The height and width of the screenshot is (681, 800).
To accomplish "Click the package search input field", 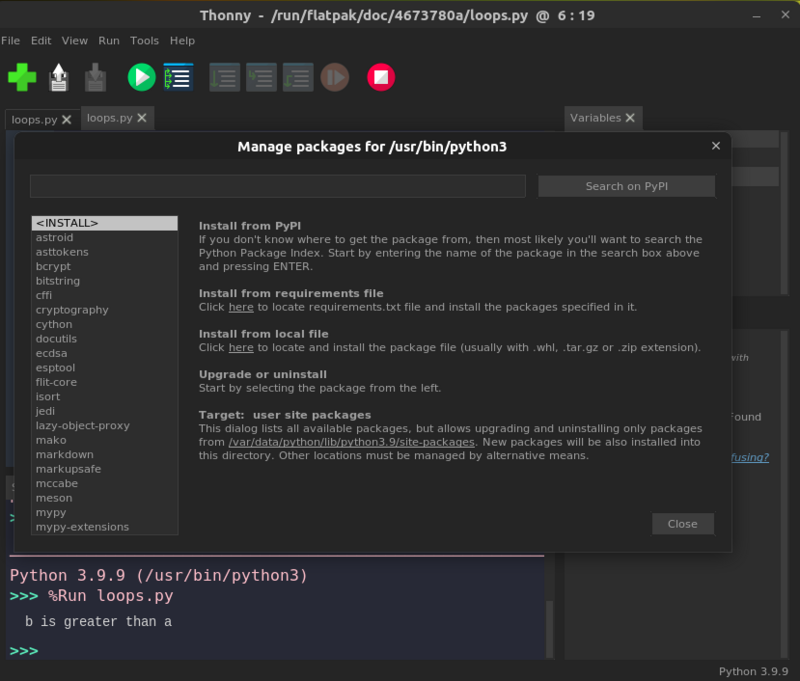I will 277,186.
